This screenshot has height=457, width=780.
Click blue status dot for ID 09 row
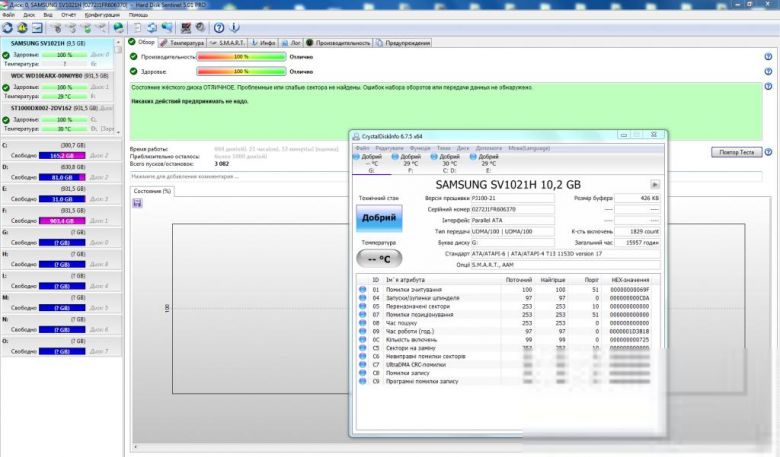click(363, 331)
